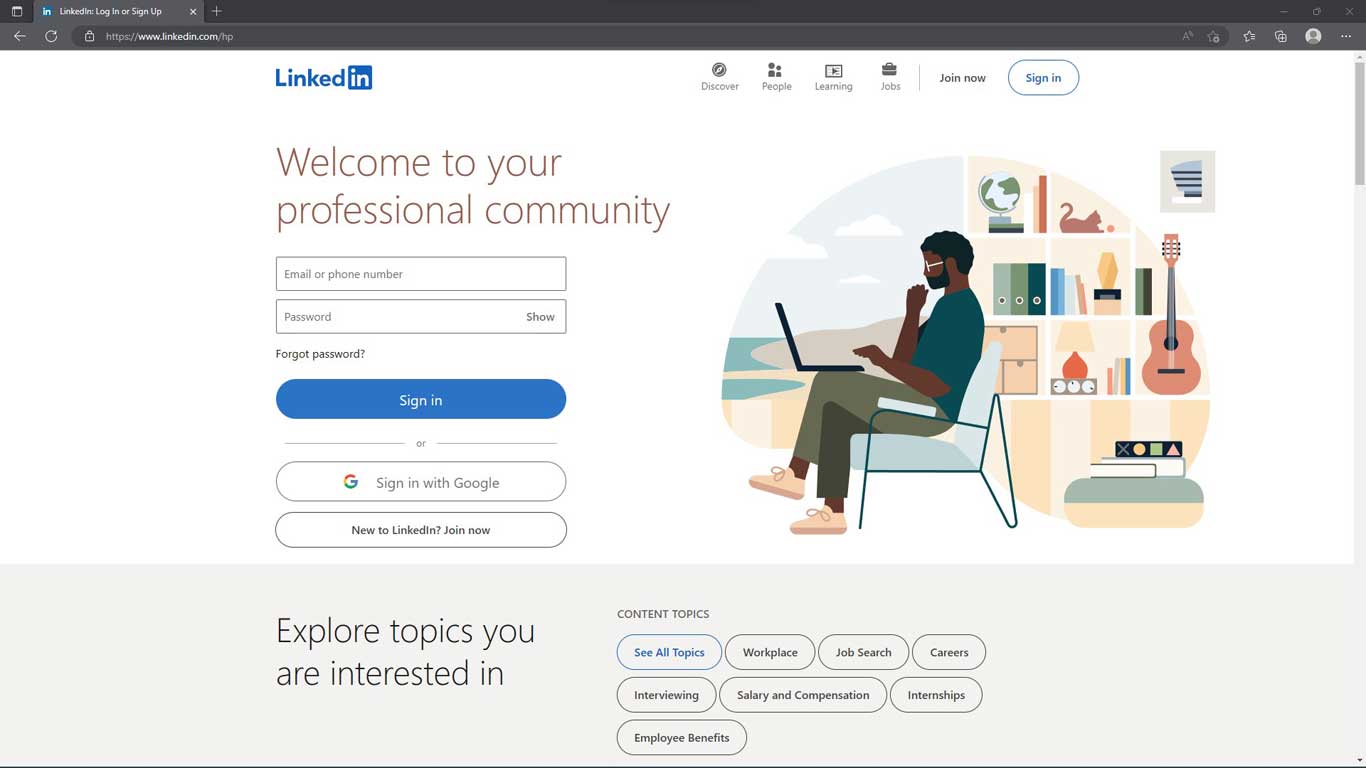This screenshot has width=1366, height=768.
Task: Click Explore topics you are interested in text
Action: coord(405,652)
